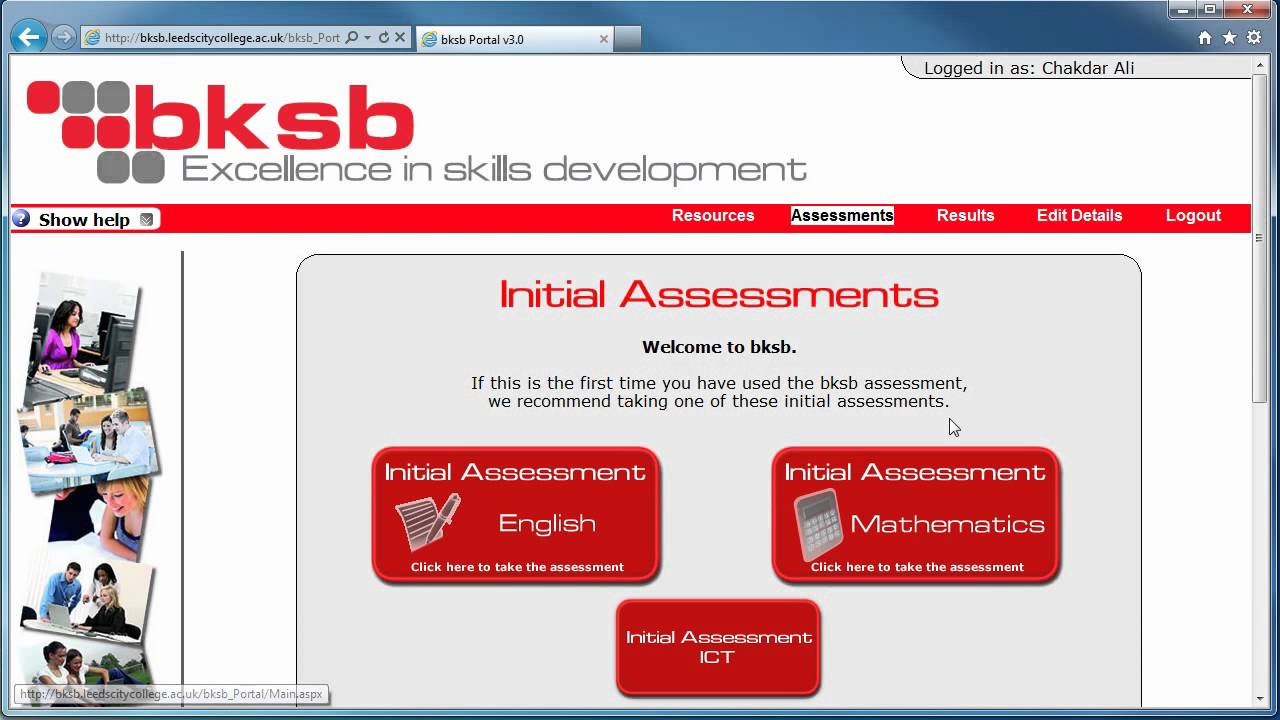Minimize the browser window
The height and width of the screenshot is (720, 1280).
pyautogui.click(x=1183, y=9)
